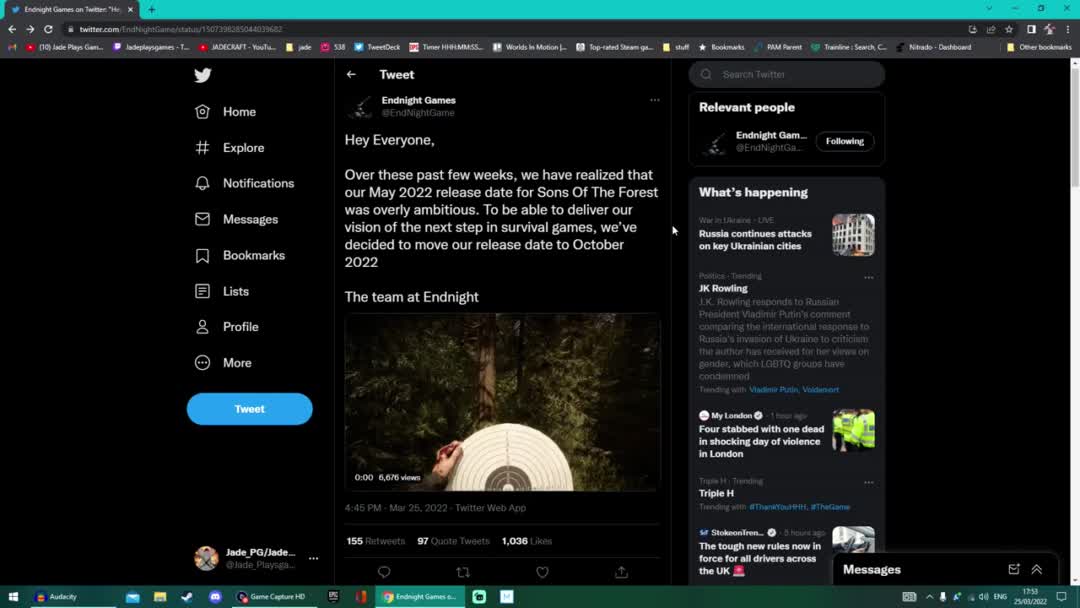View the 97 Quote Tweets
This screenshot has height=608, width=1080.
[453, 541]
